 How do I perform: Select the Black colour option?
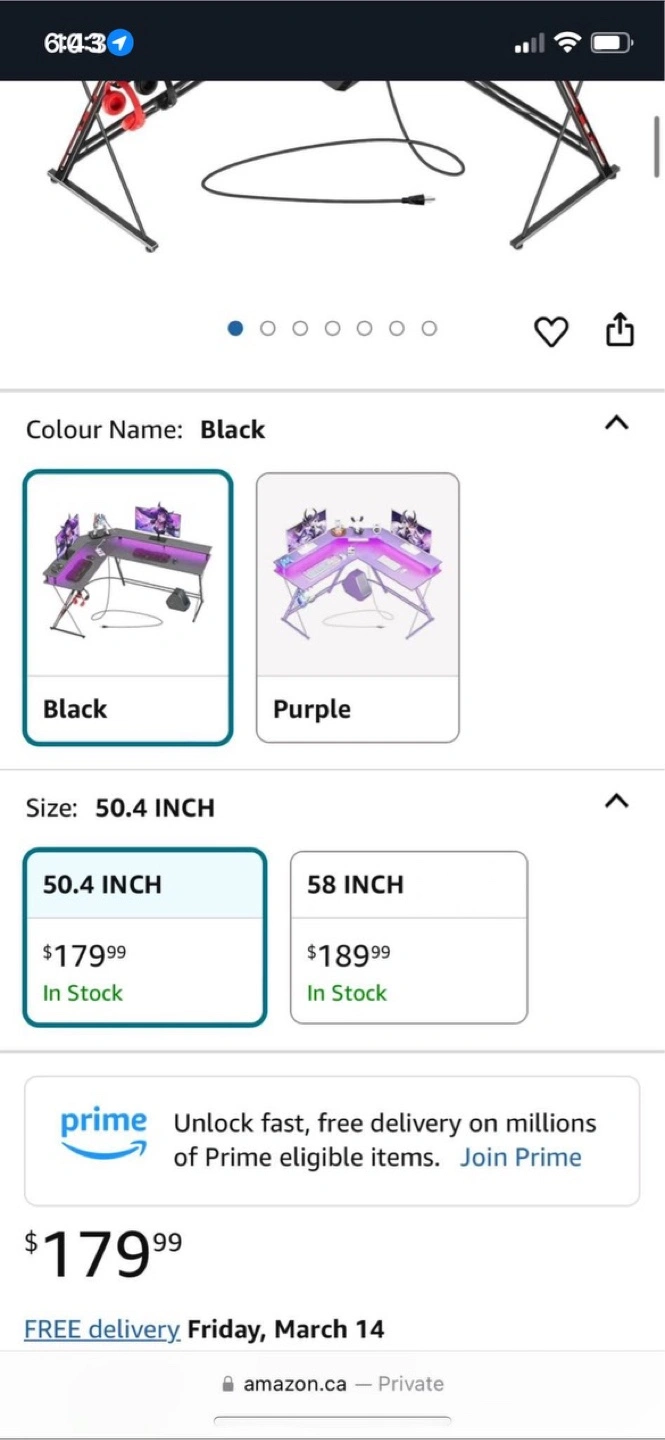pyautogui.click(x=128, y=608)
